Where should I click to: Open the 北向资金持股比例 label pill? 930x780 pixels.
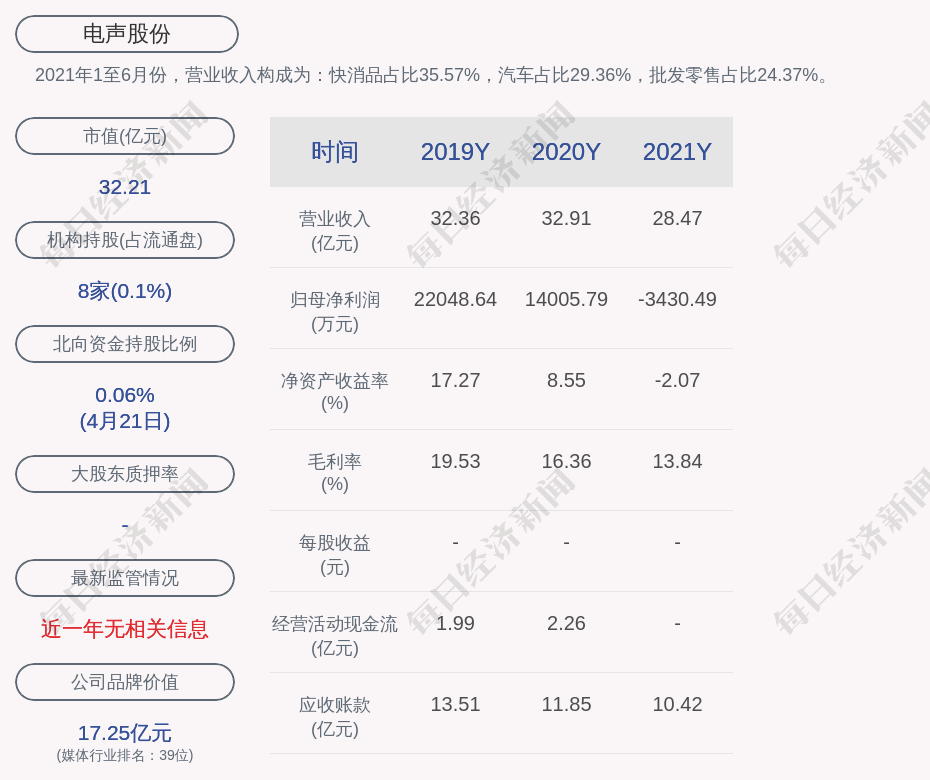(125, 344)
